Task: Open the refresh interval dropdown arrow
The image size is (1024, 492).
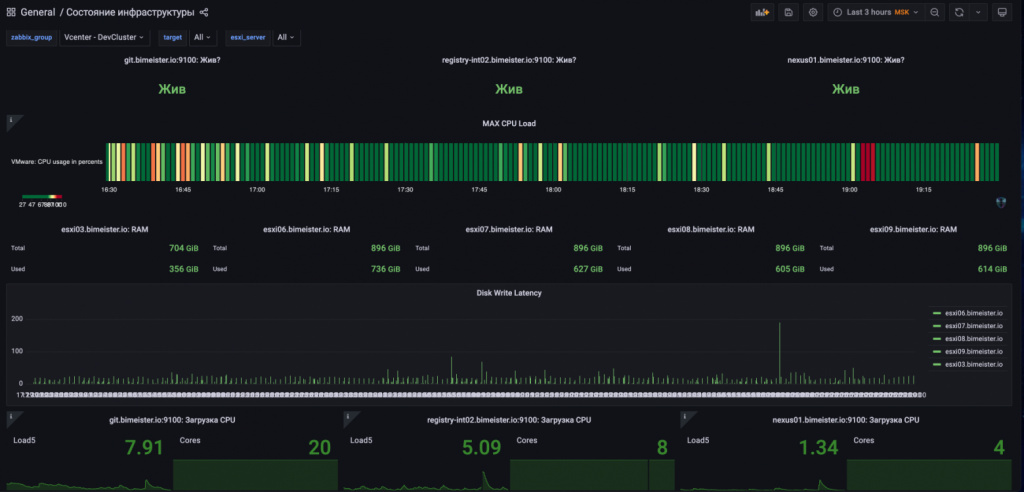Action: (978, 12)
